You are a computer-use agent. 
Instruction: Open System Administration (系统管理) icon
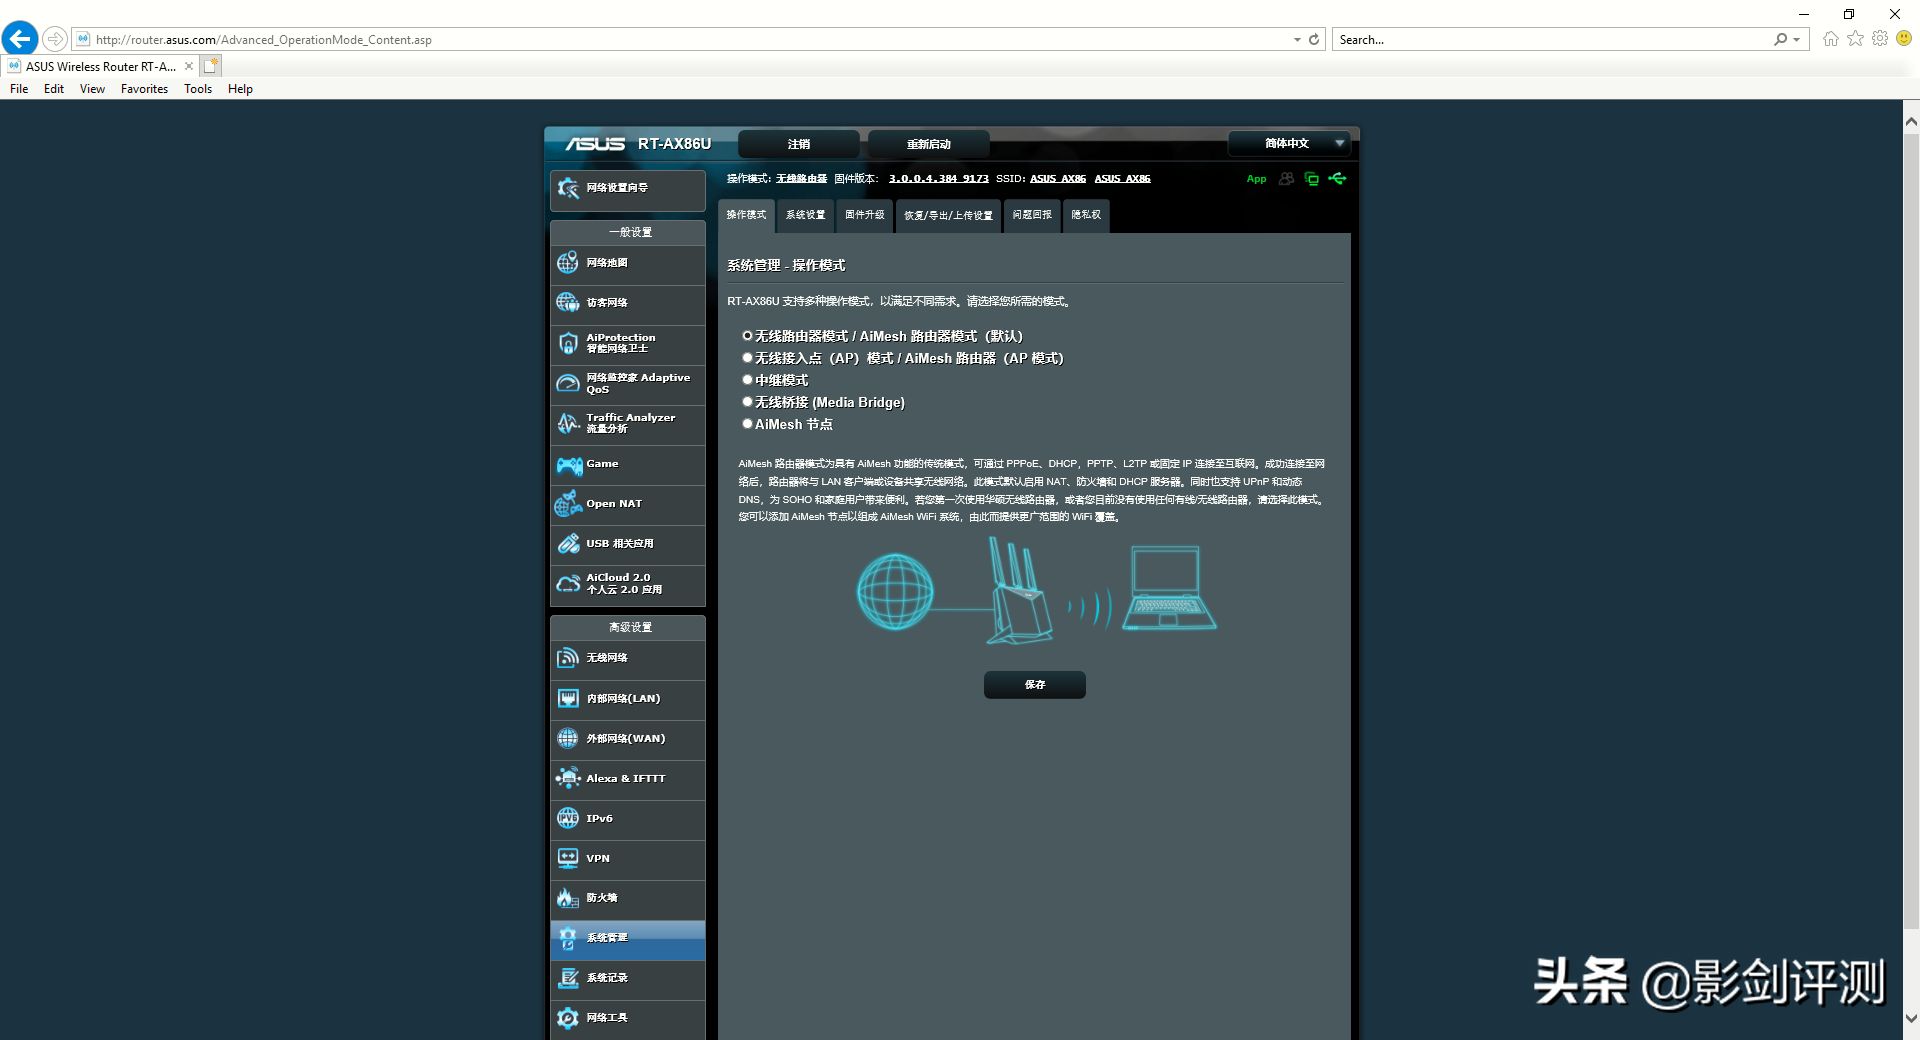click(x=568, y=938)
